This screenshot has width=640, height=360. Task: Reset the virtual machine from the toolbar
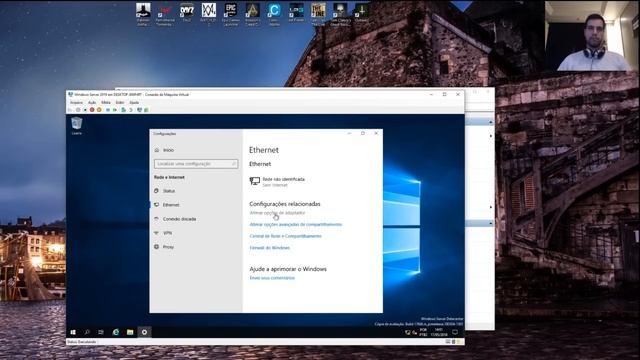[x=115, y=110]
